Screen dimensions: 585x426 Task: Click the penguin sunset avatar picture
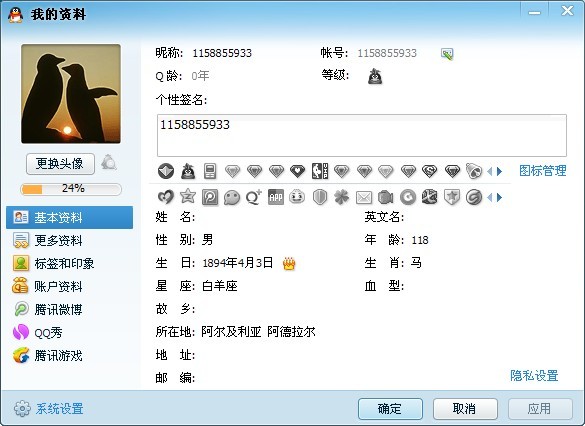[71, 94]
